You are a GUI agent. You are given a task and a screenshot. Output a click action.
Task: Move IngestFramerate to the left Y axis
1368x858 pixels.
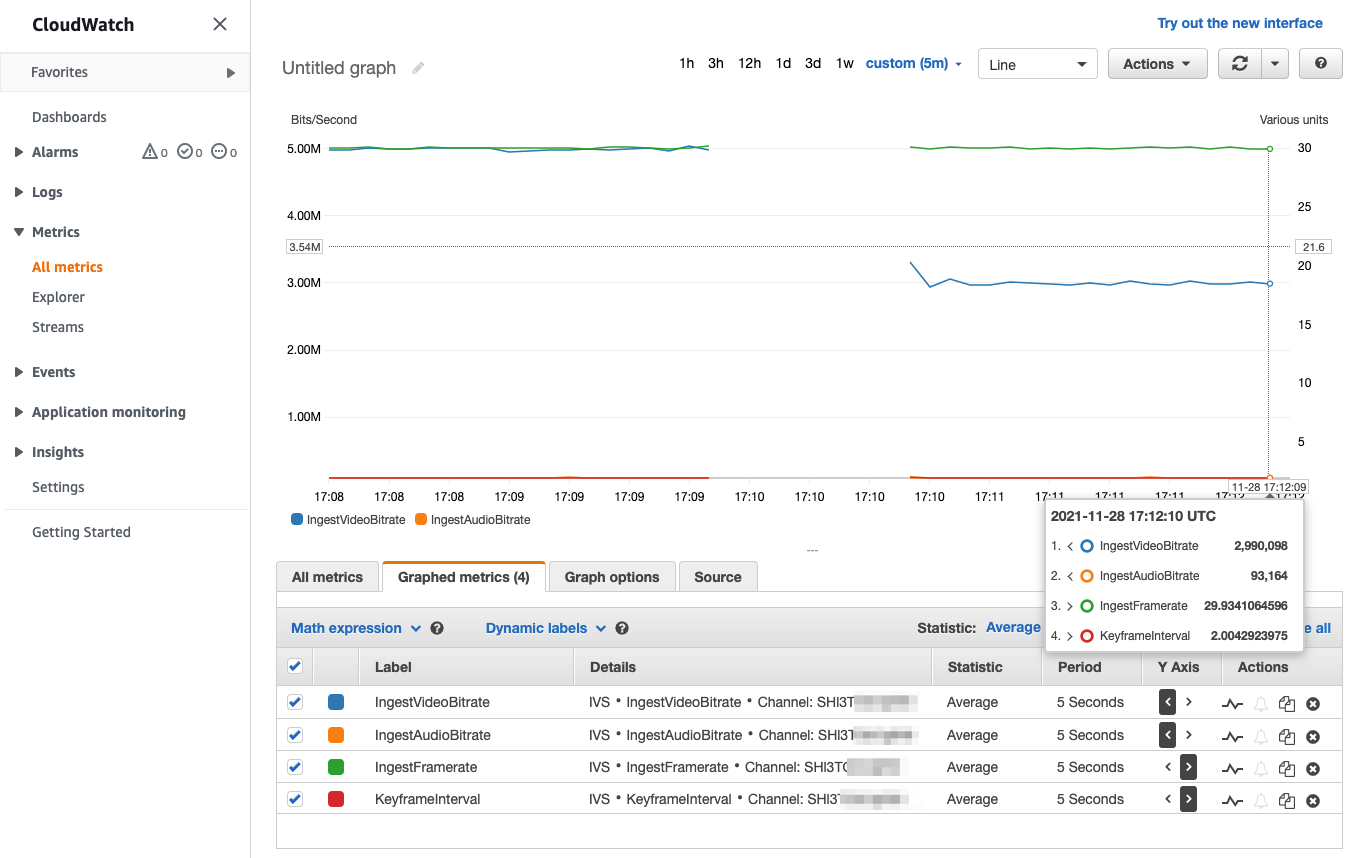point(1168,767)
